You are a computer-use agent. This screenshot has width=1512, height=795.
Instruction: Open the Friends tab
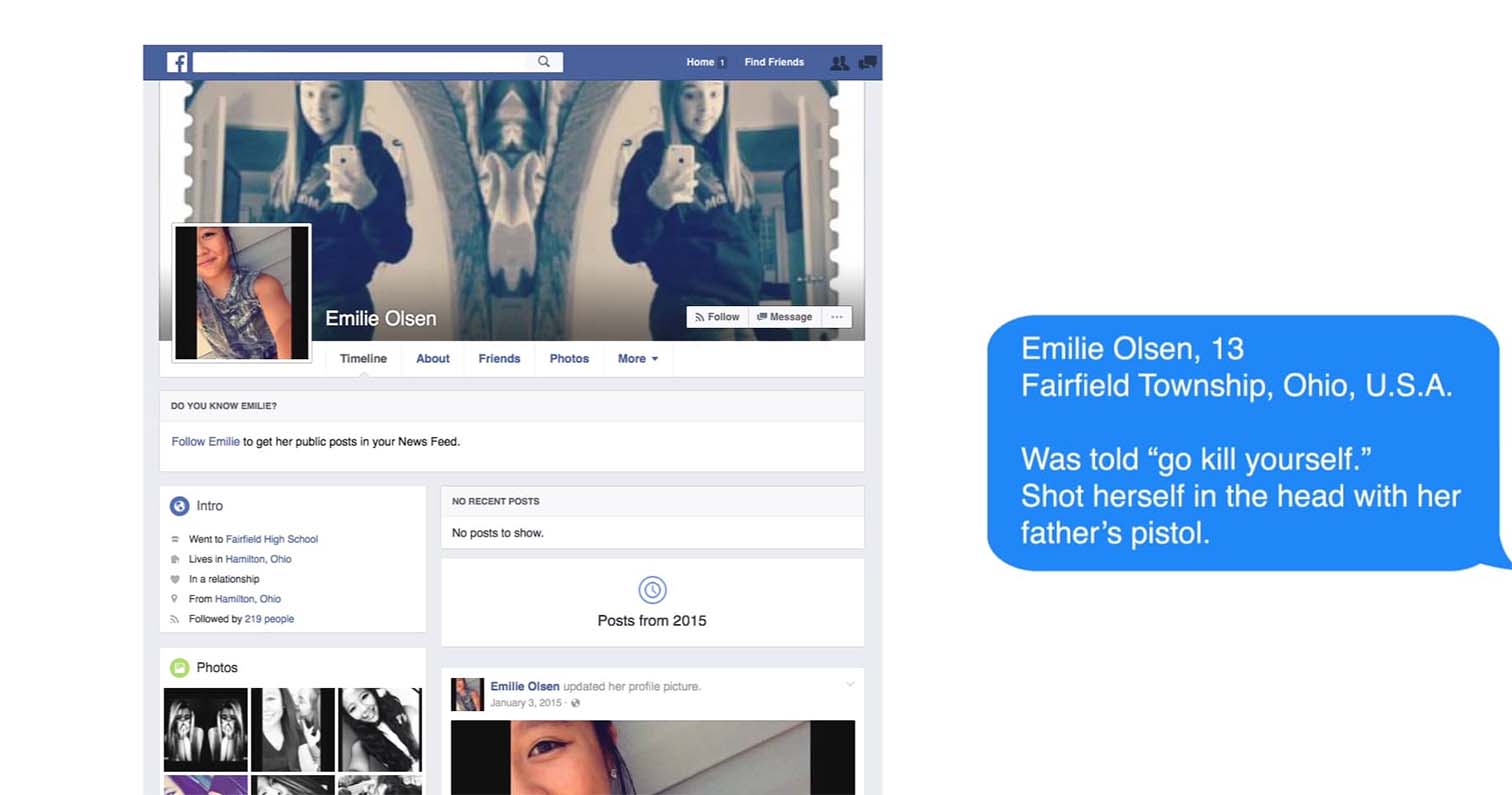click(x=499, y=359)
